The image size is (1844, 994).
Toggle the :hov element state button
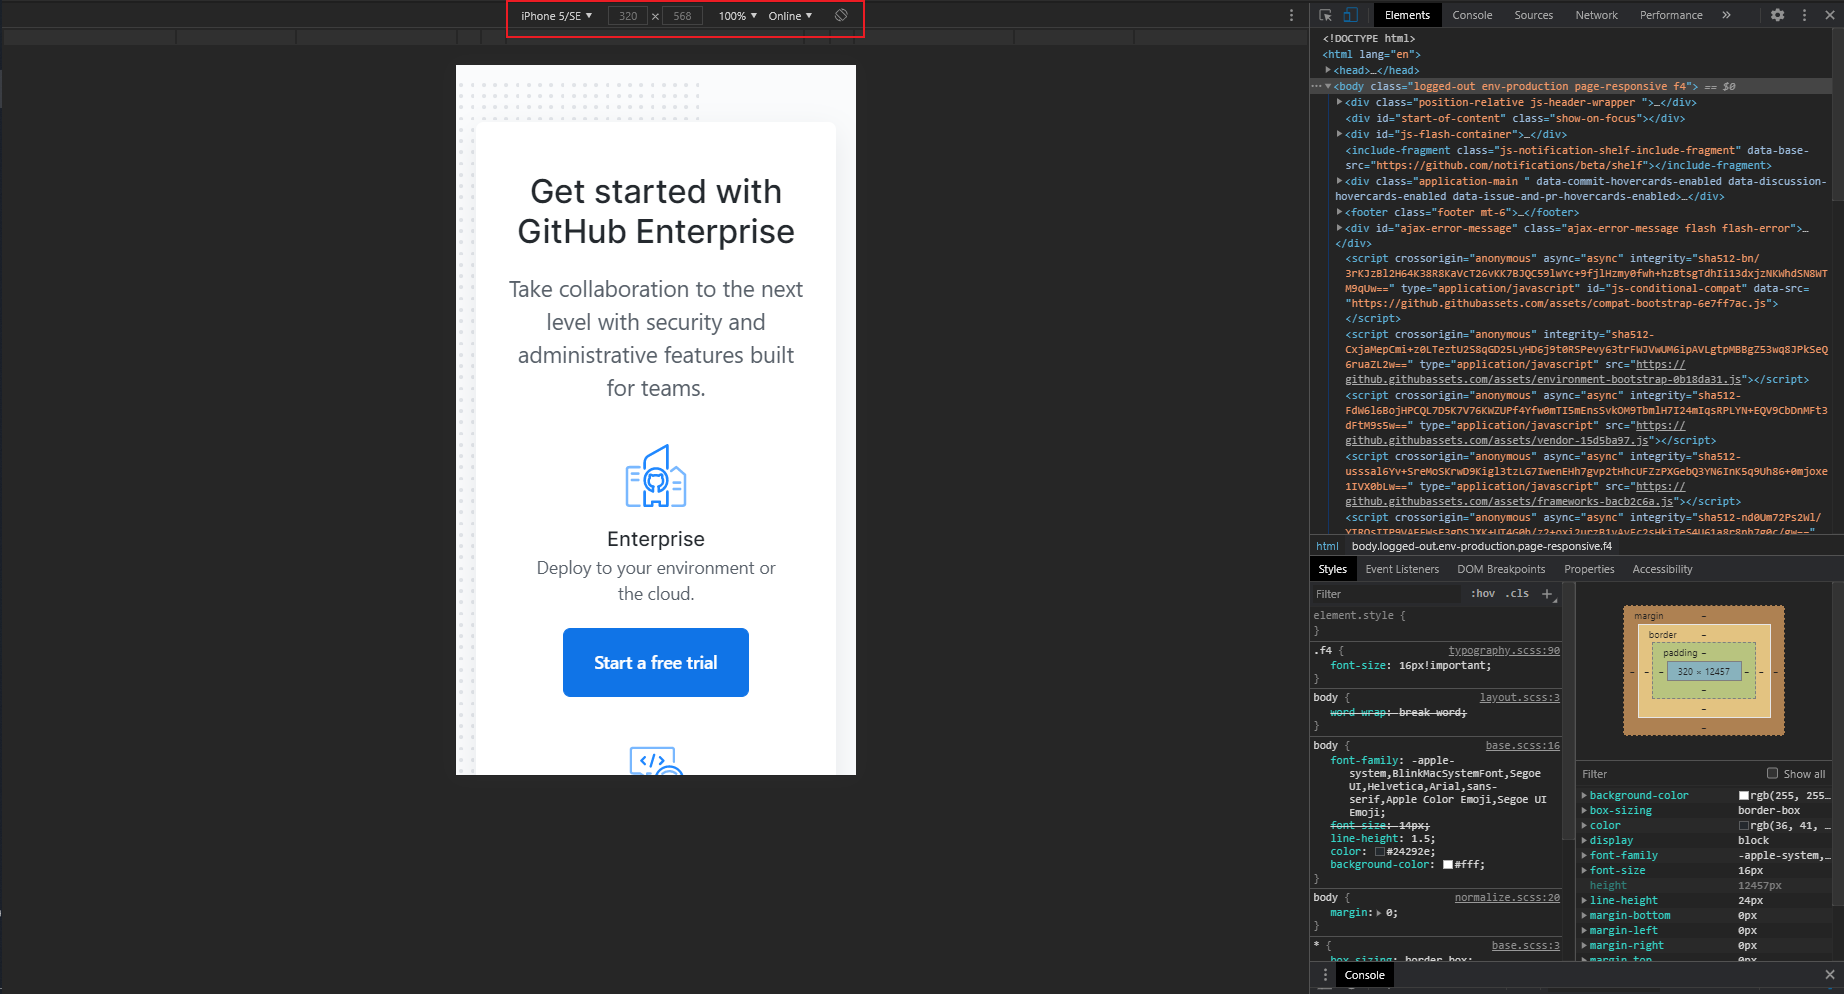[x=1483, y=594]
